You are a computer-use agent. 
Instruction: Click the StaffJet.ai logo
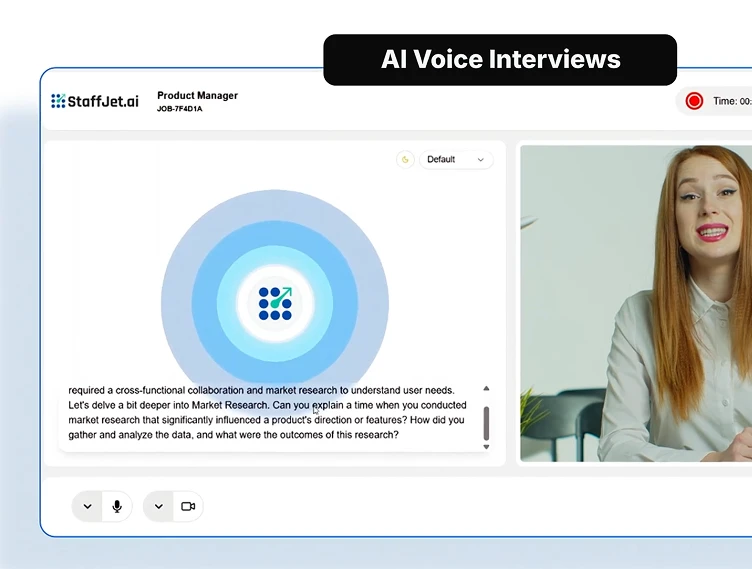95,101
